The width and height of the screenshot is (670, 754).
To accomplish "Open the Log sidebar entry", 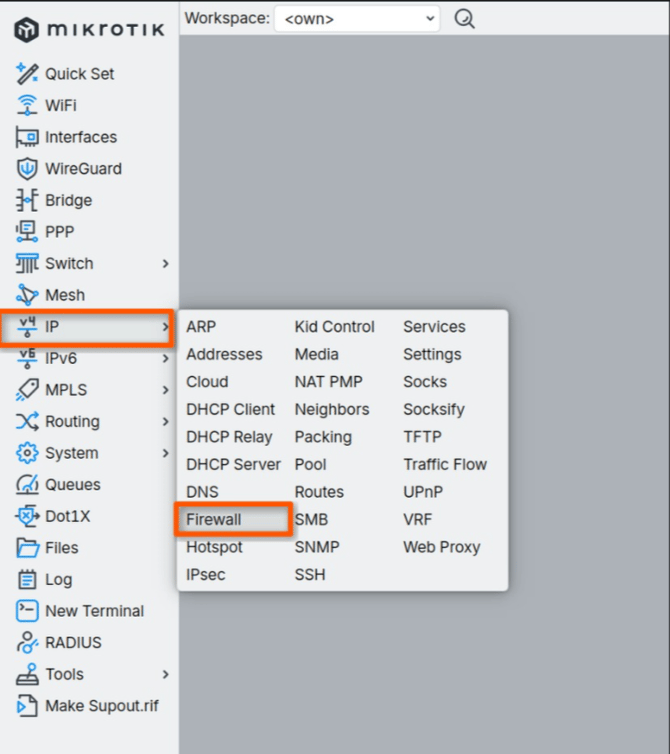I will 58,580.
